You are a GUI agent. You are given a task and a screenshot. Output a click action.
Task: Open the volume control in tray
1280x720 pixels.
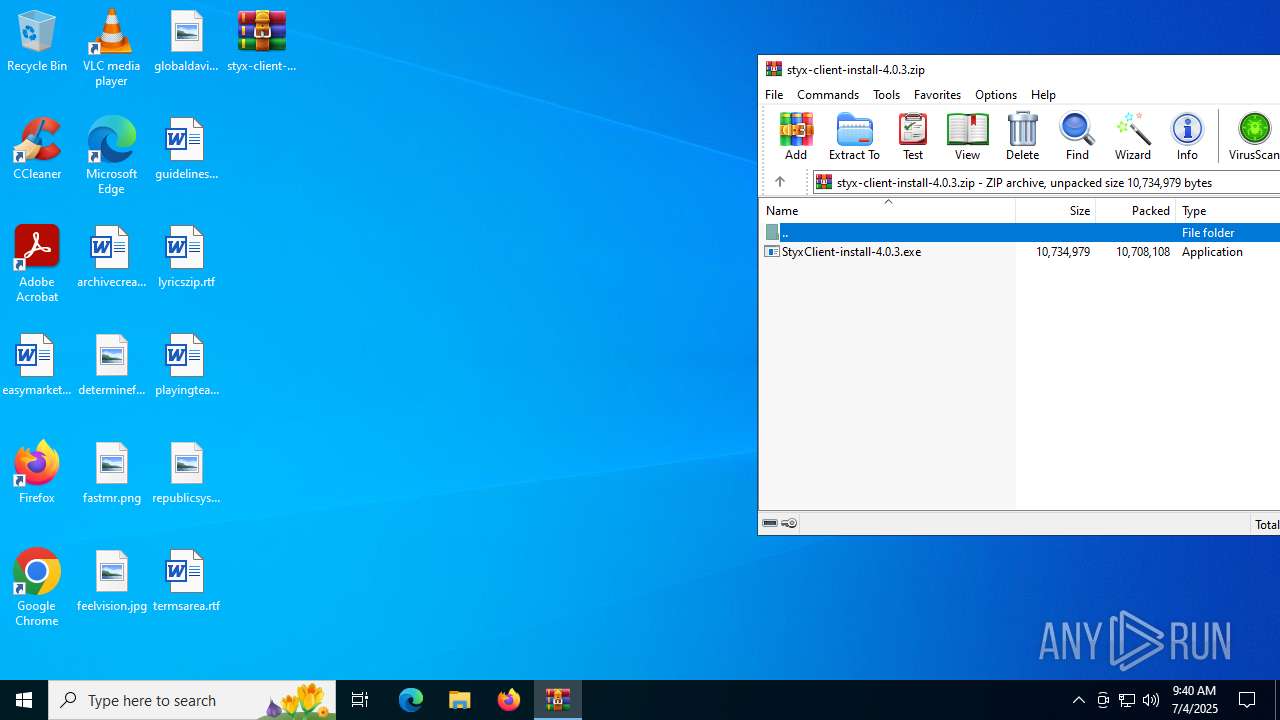(1151, 700)
